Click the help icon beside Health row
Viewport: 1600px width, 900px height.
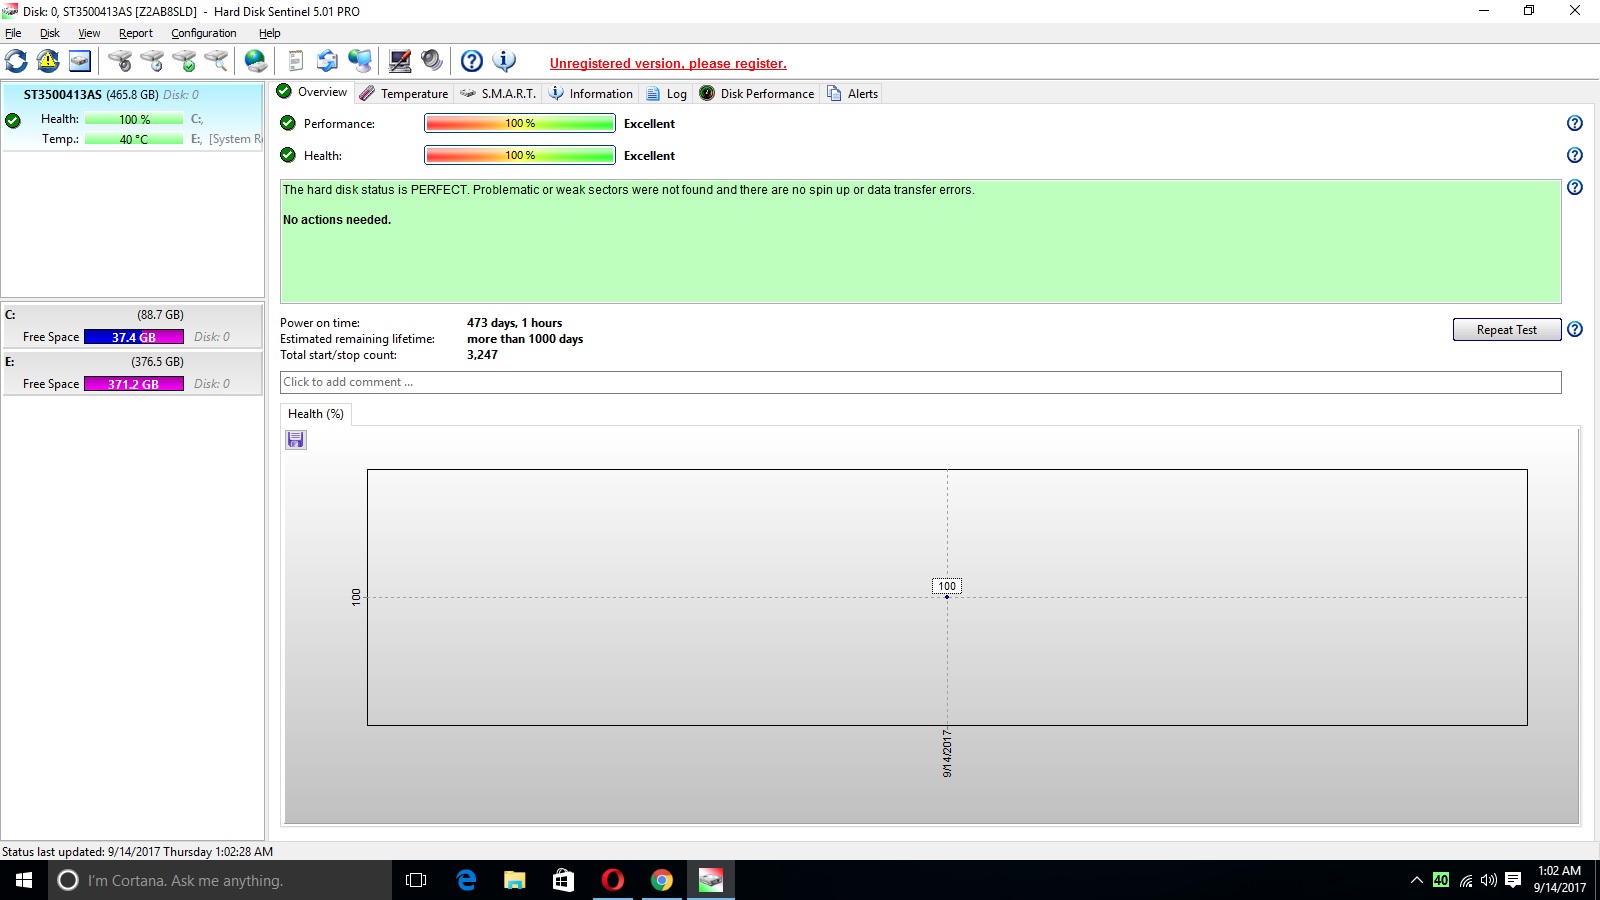coord(1575,155)
